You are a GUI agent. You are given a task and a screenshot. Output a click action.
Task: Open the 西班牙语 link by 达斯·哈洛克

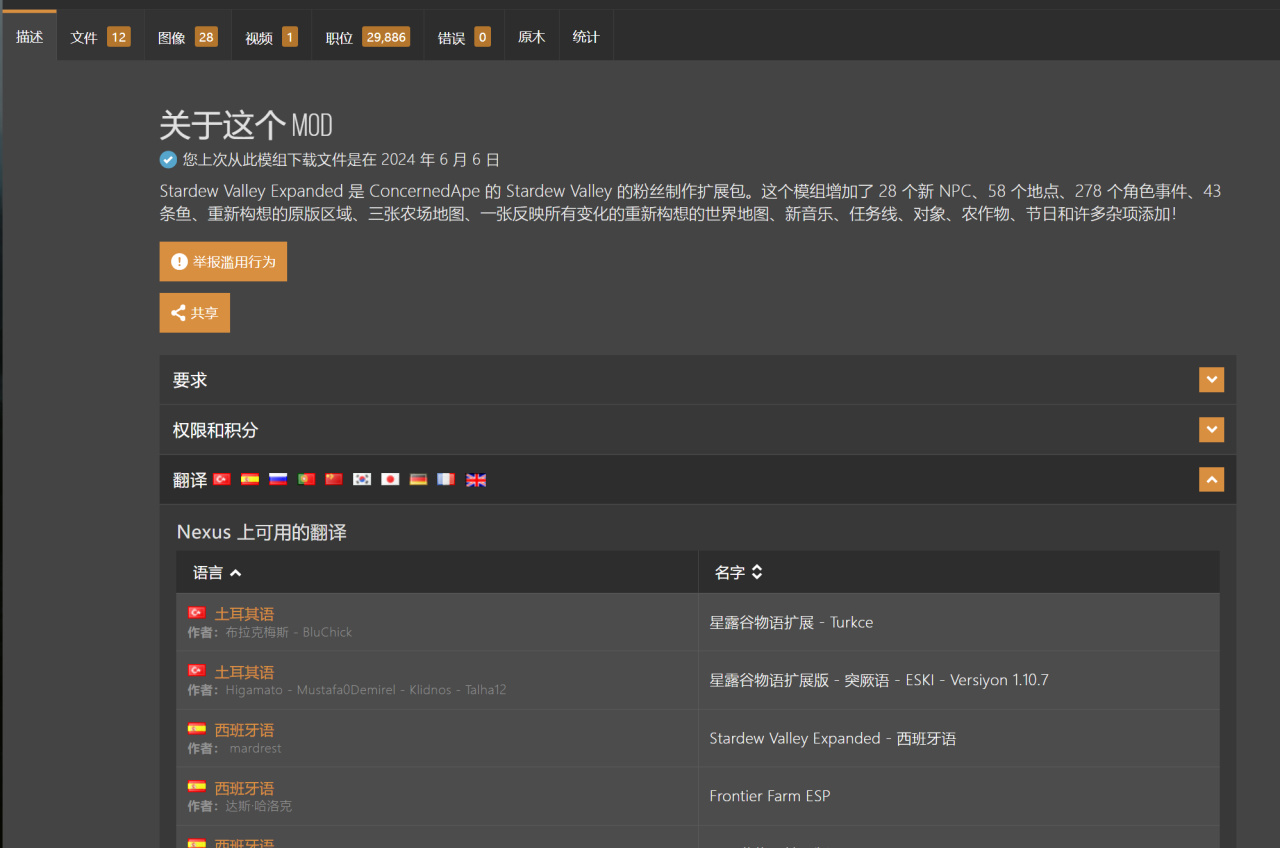pyautogui.click(x=244, y=788)
